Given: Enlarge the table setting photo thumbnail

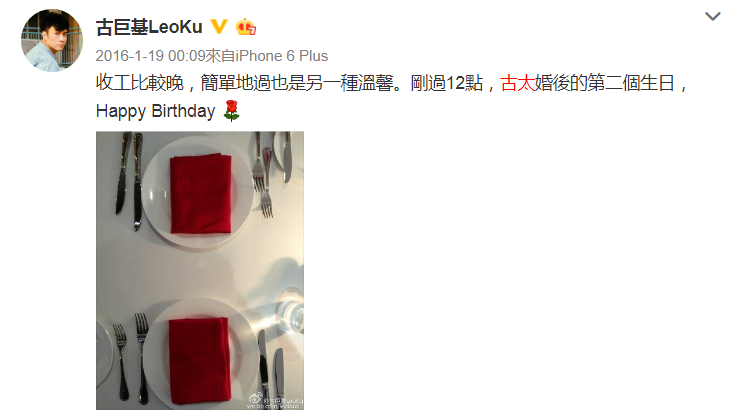Looking at the screenshot, I should tap(200, 271).
